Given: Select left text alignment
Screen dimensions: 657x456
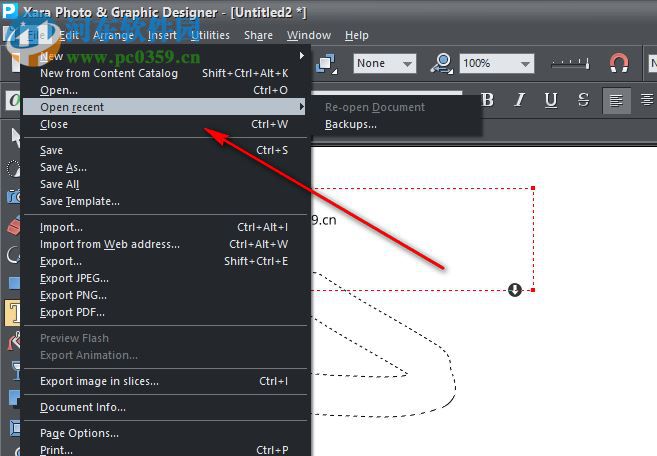Looking at the screenshot, I should pyautogui.click(x=616, y=101).
